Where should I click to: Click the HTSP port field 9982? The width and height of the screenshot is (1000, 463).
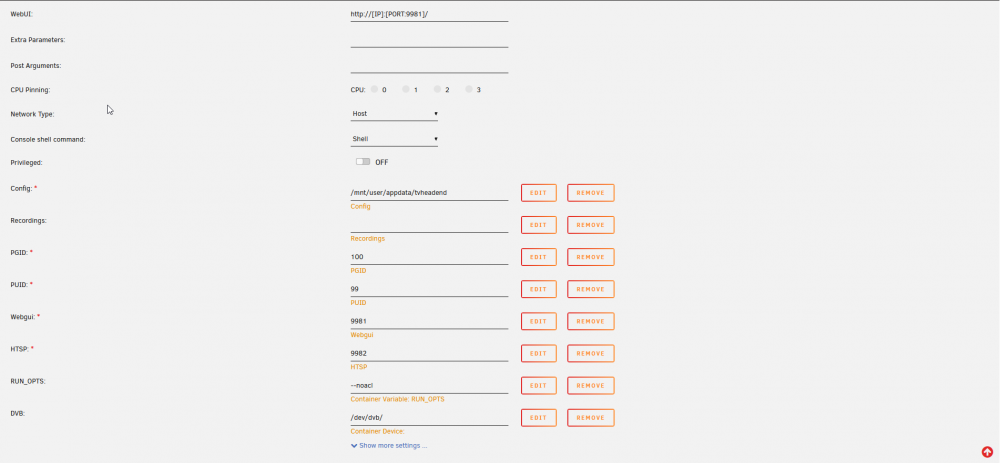click(x=429, y=353)
